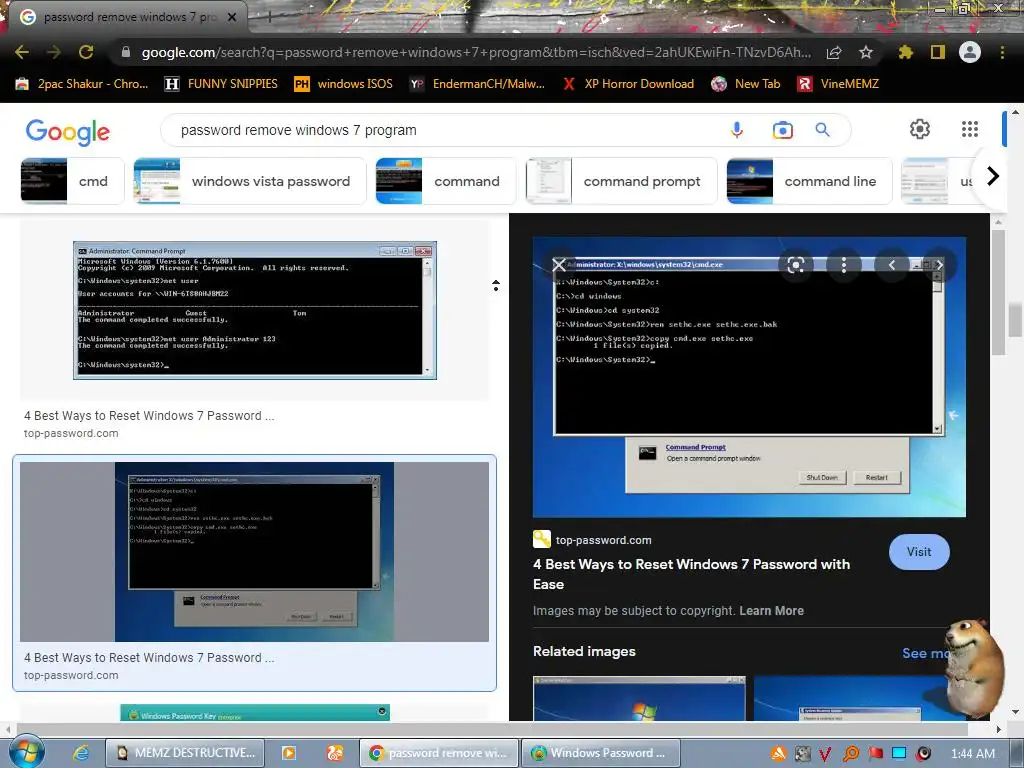The width and height of the screenshot is (1024, 768).
Task: Launch Internet Explorer from taskbar
Action: (x=81, y=753)
